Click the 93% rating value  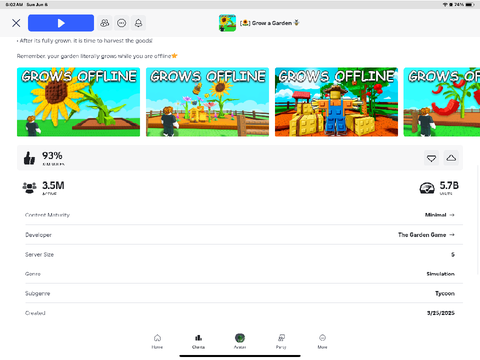pos(52,156)
